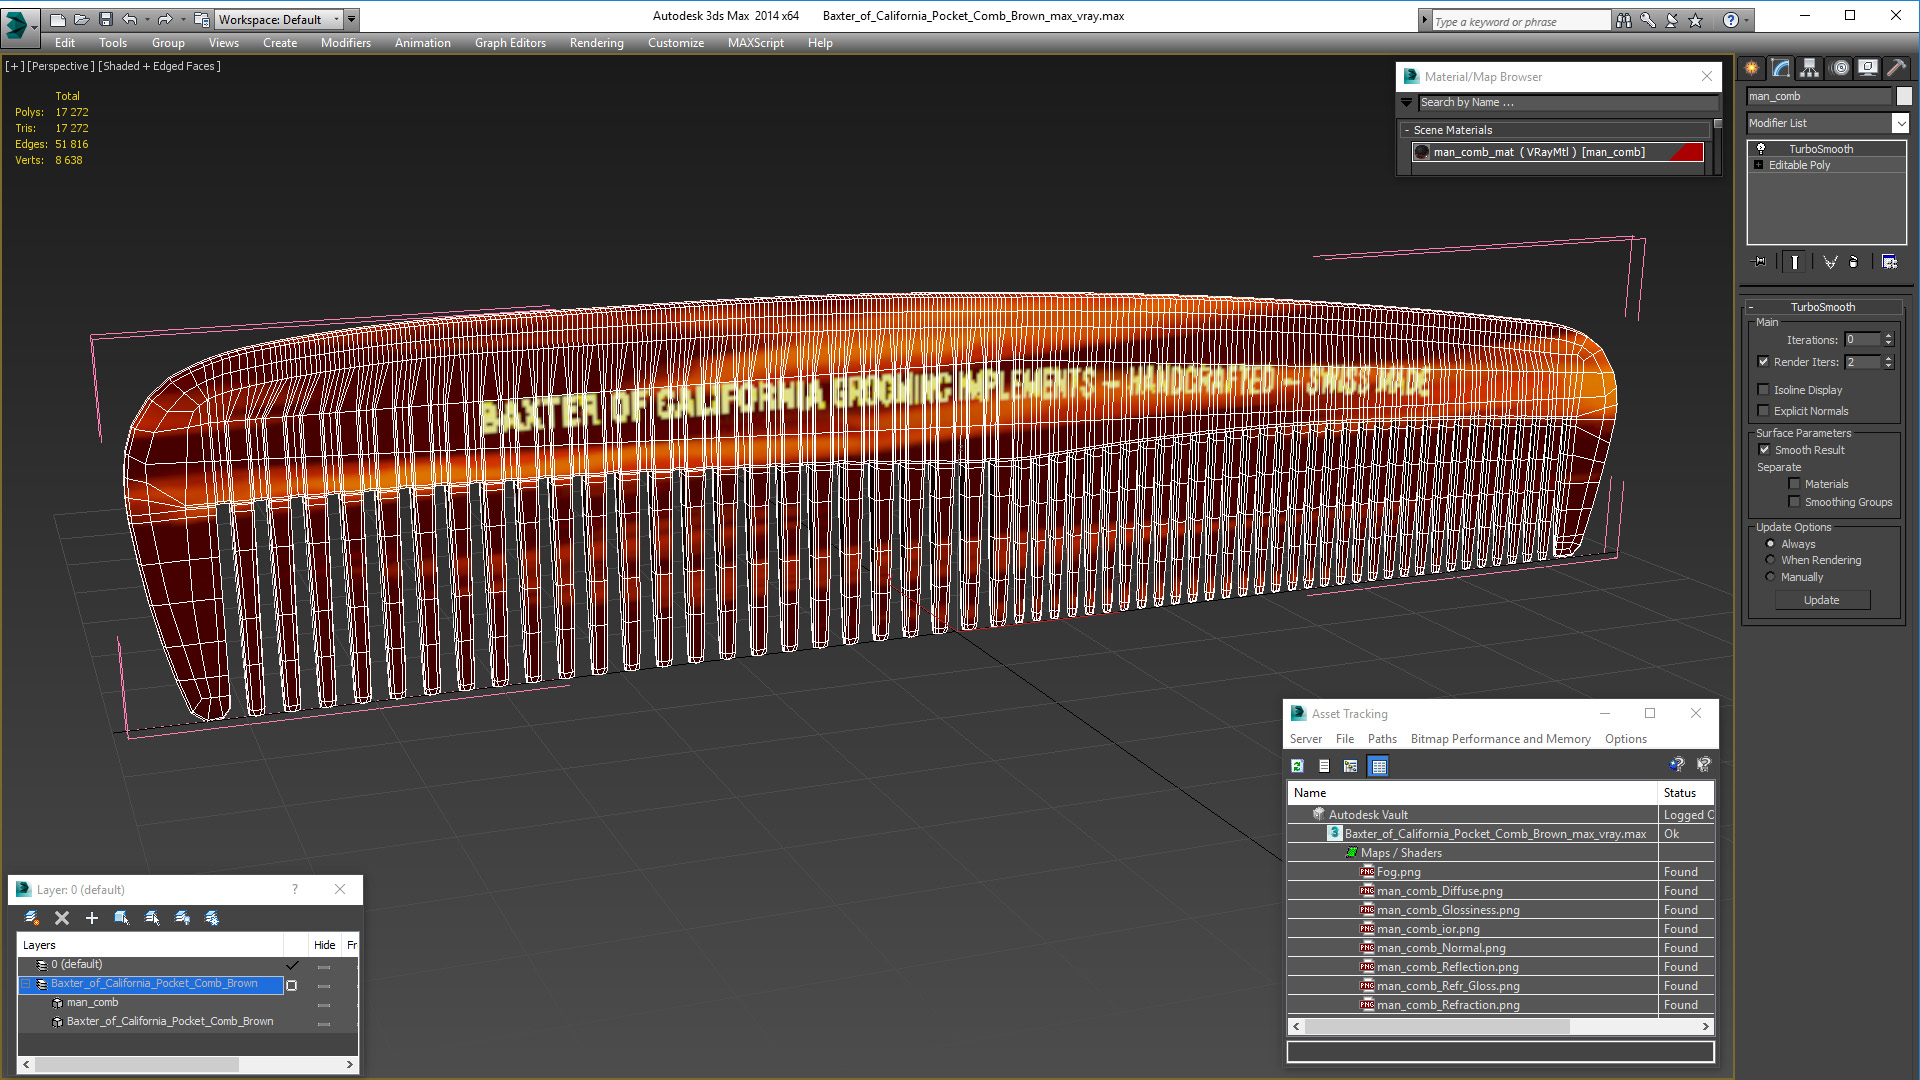The width and height of the screenshot is (1920, 1080).
Task: Click the [Shaded + Edged Faces] viewport label
Action: click(159, 66)
